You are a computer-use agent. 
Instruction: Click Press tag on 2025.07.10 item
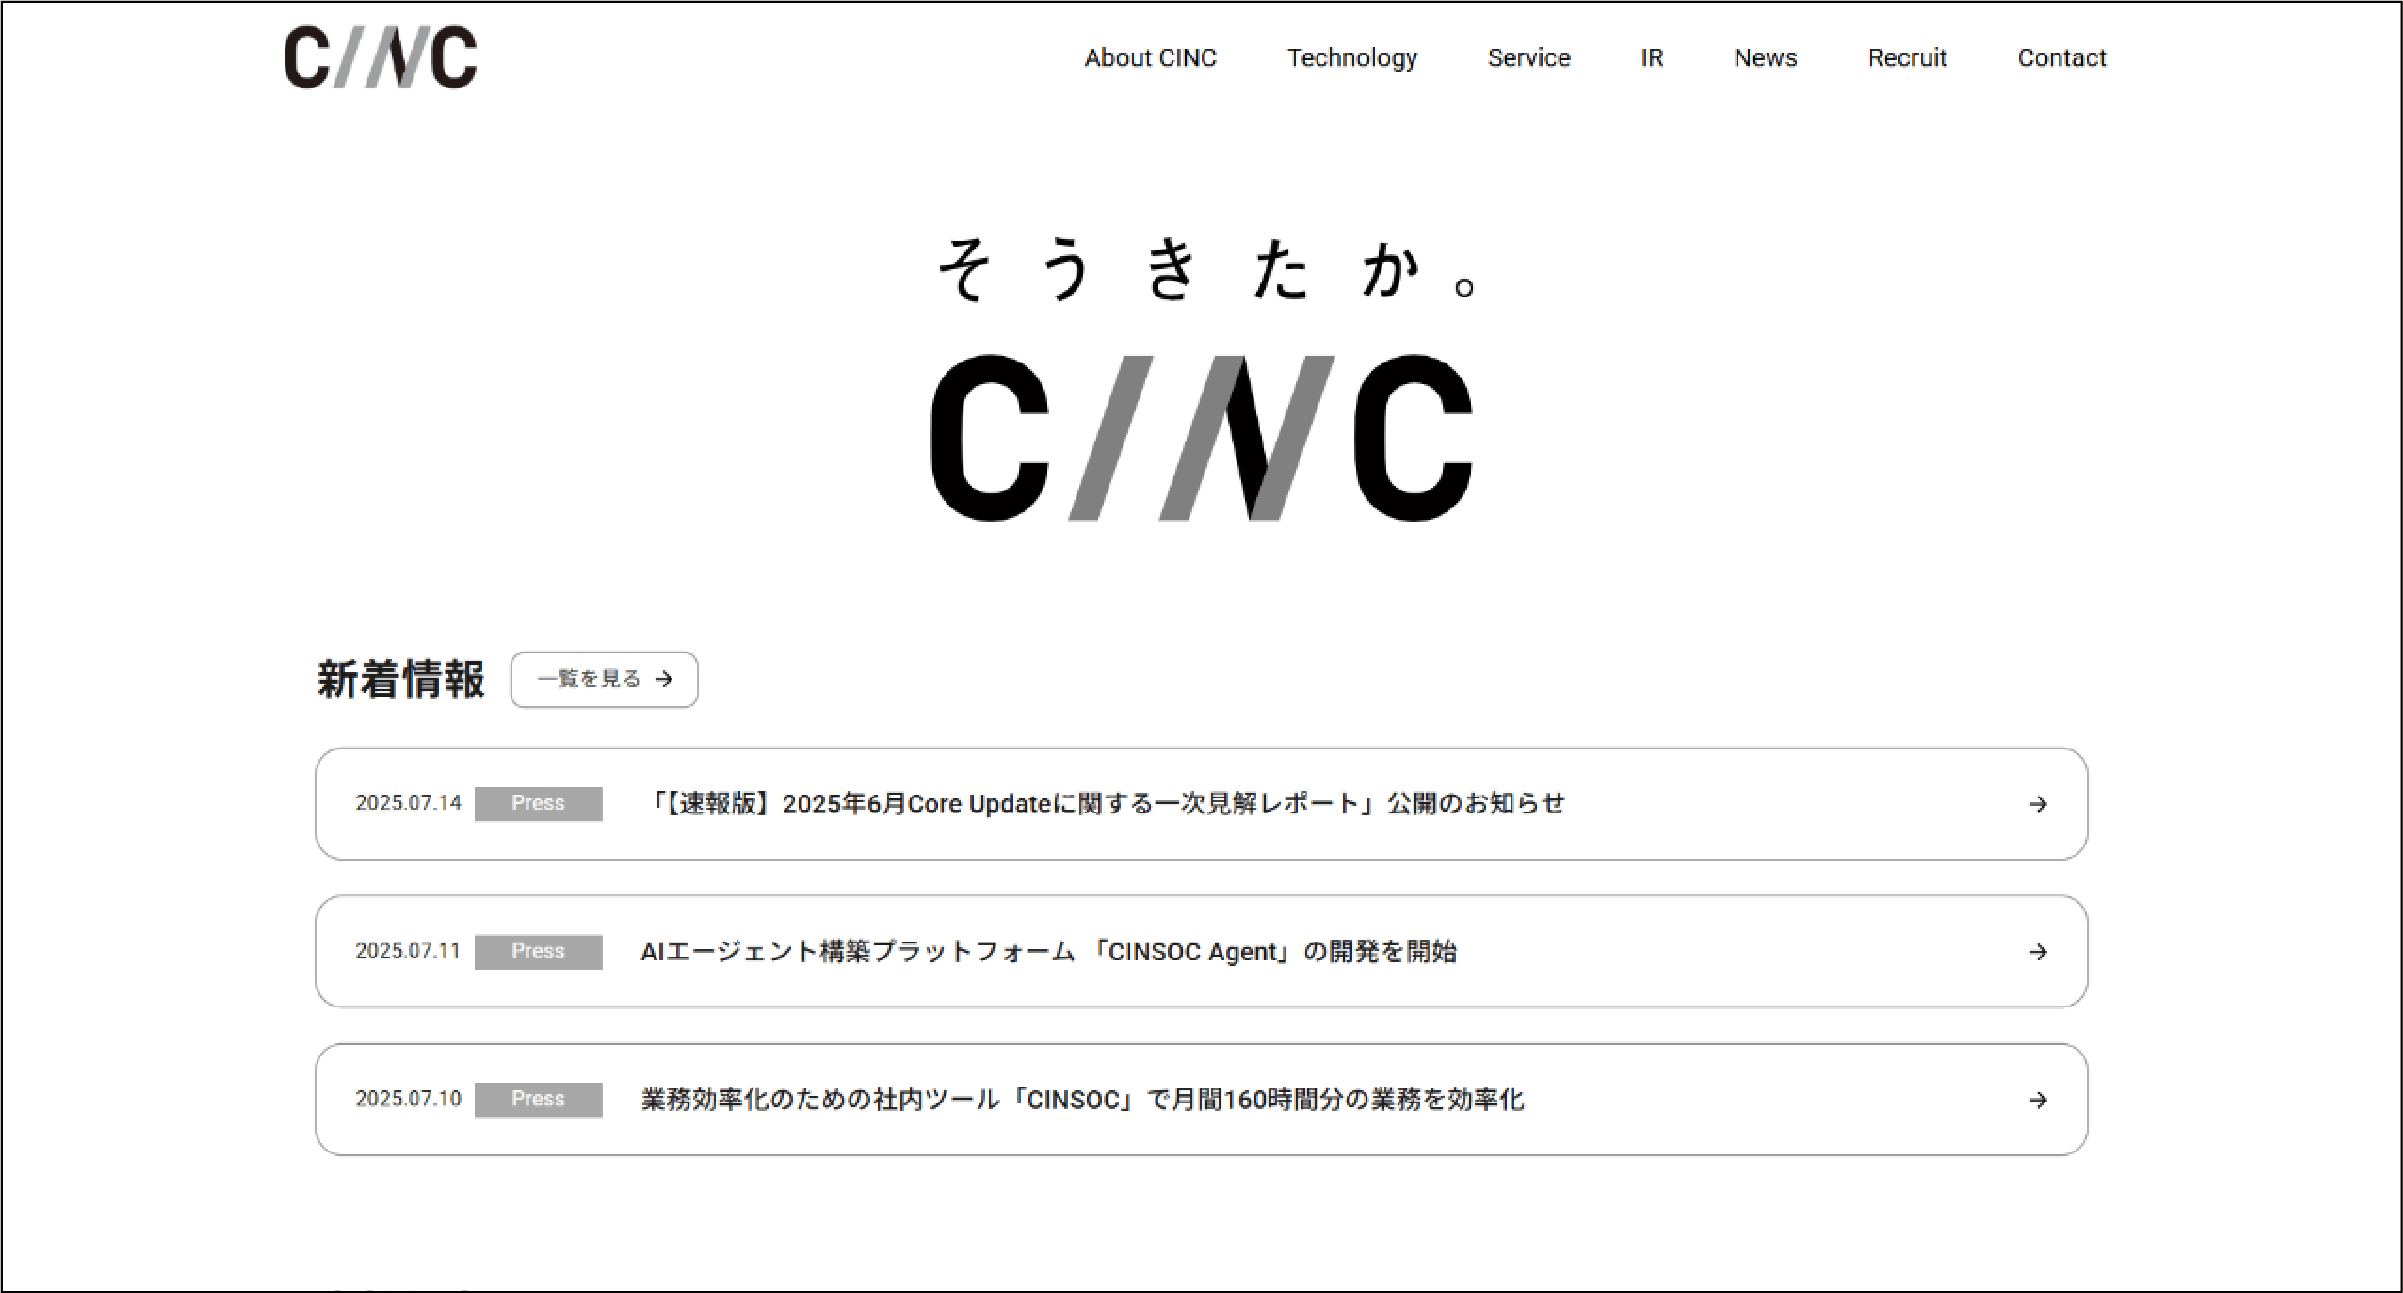(x=538, y=1099)
